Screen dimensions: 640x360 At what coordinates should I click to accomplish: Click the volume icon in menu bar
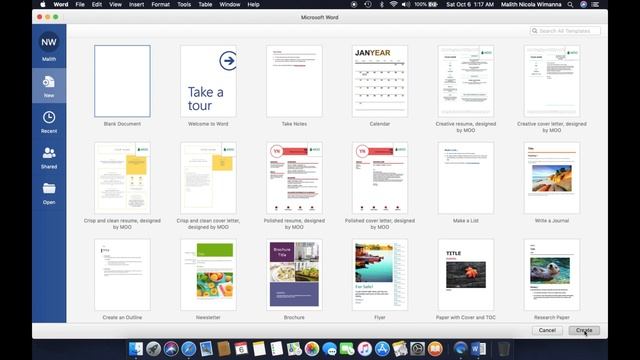(x=405, y=4)
